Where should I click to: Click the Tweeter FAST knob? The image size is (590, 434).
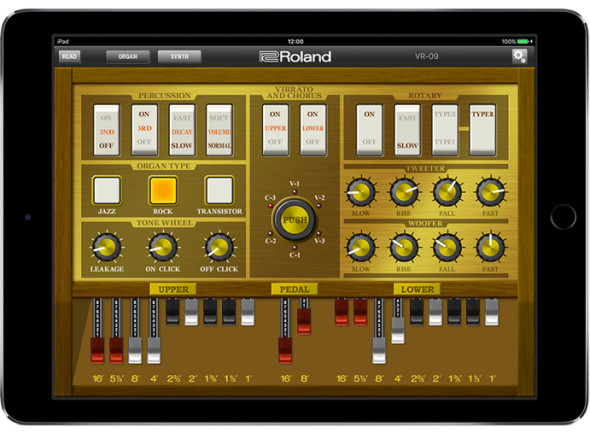[490, 192]
